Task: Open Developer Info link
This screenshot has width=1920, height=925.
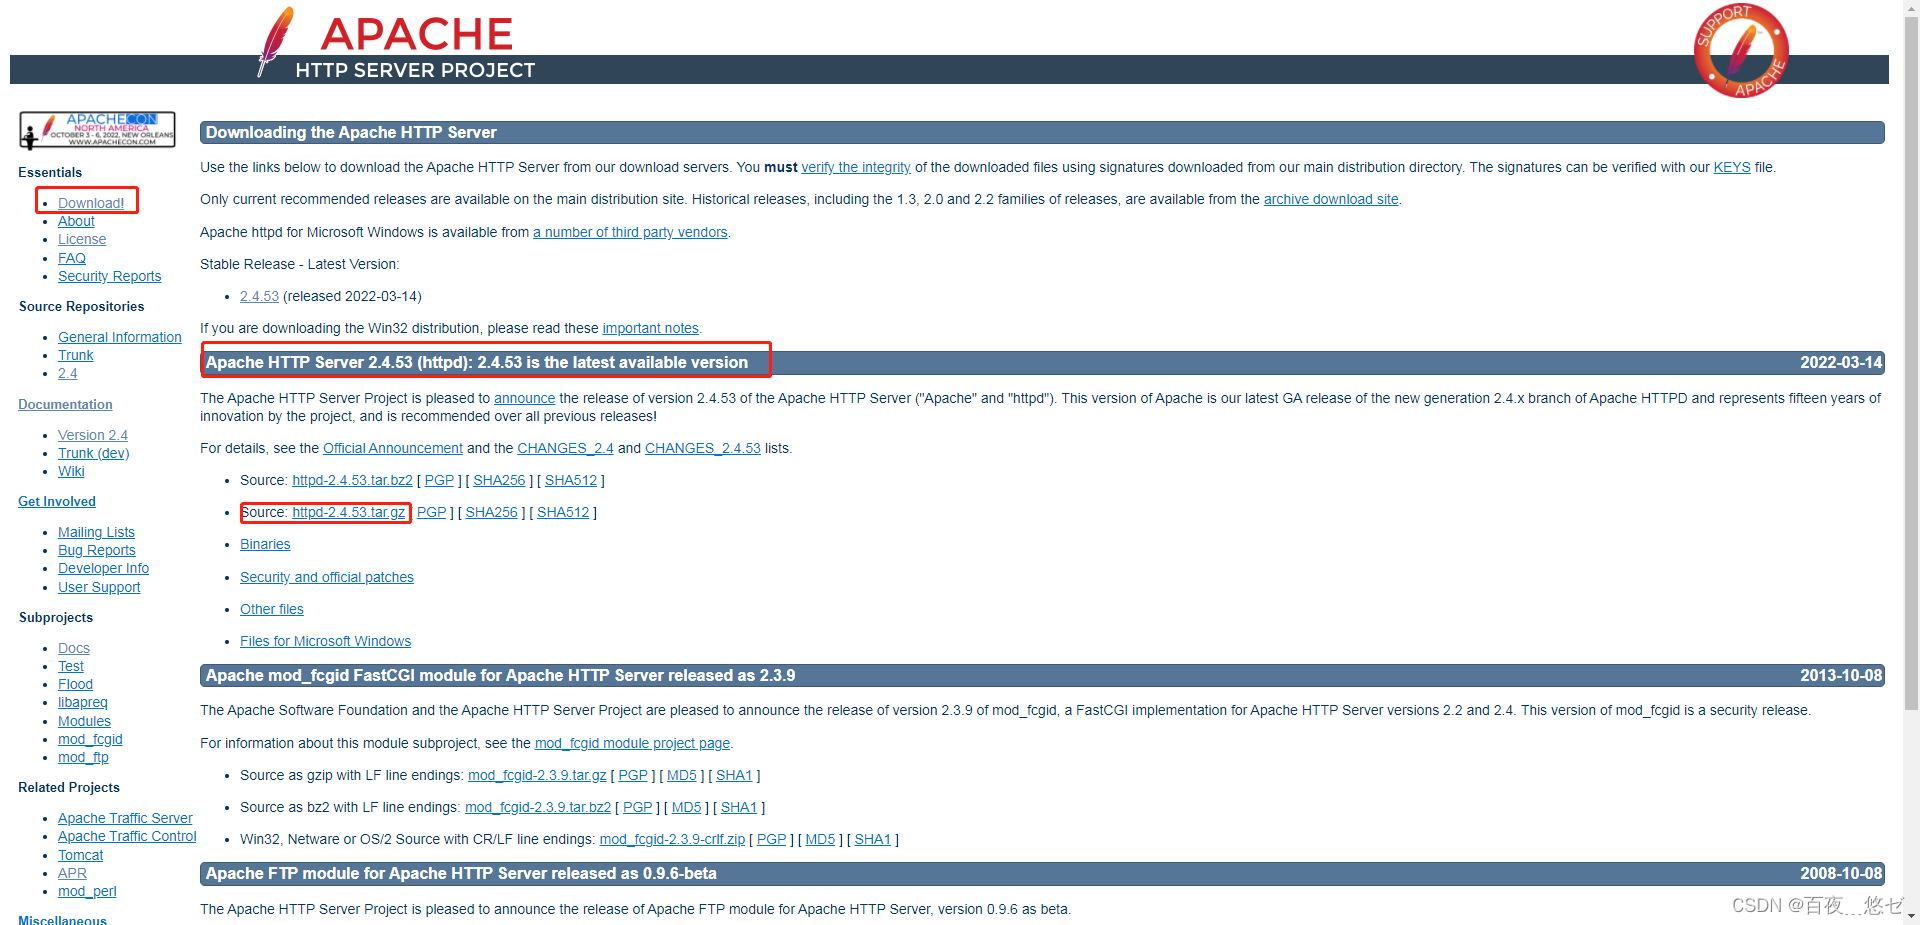Action: point(103,568)
